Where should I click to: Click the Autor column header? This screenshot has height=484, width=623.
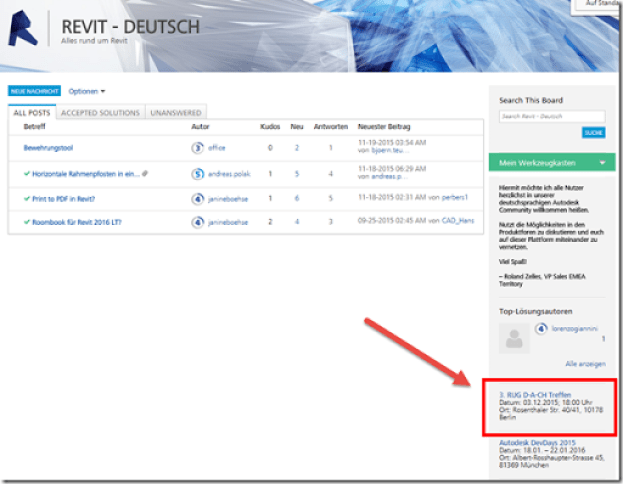point(200,126)
